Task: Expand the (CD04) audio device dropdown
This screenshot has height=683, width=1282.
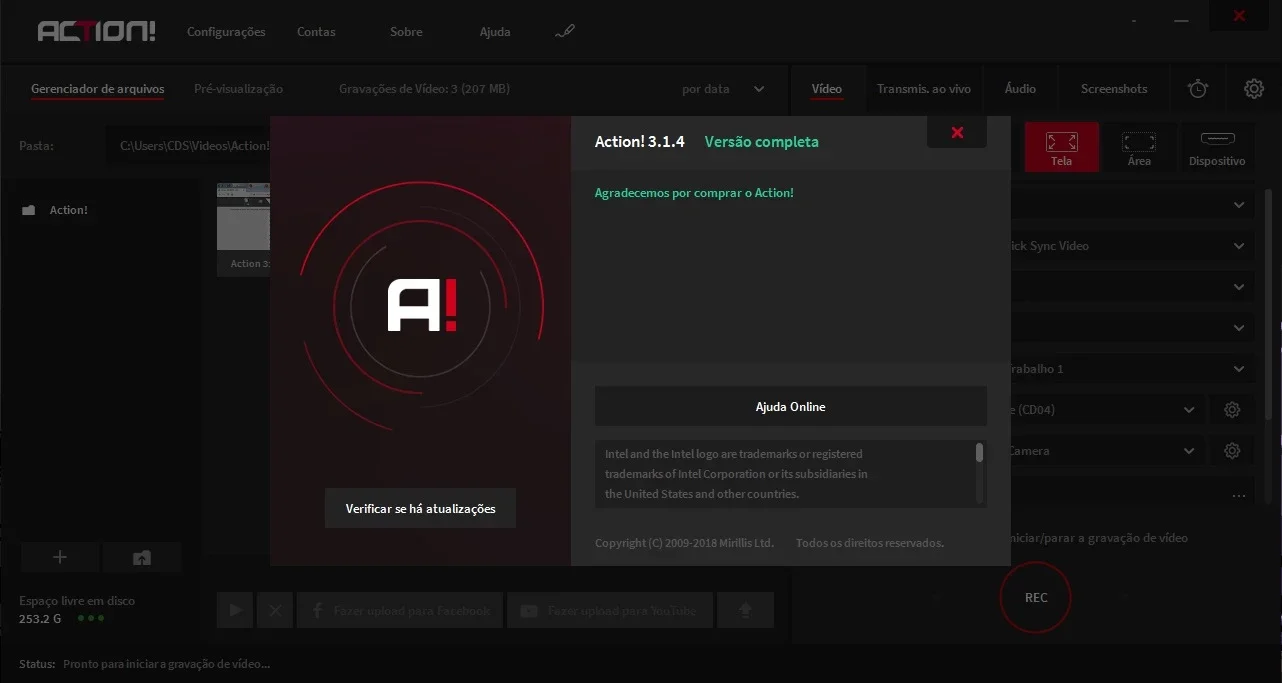Action: [1189, 410]
